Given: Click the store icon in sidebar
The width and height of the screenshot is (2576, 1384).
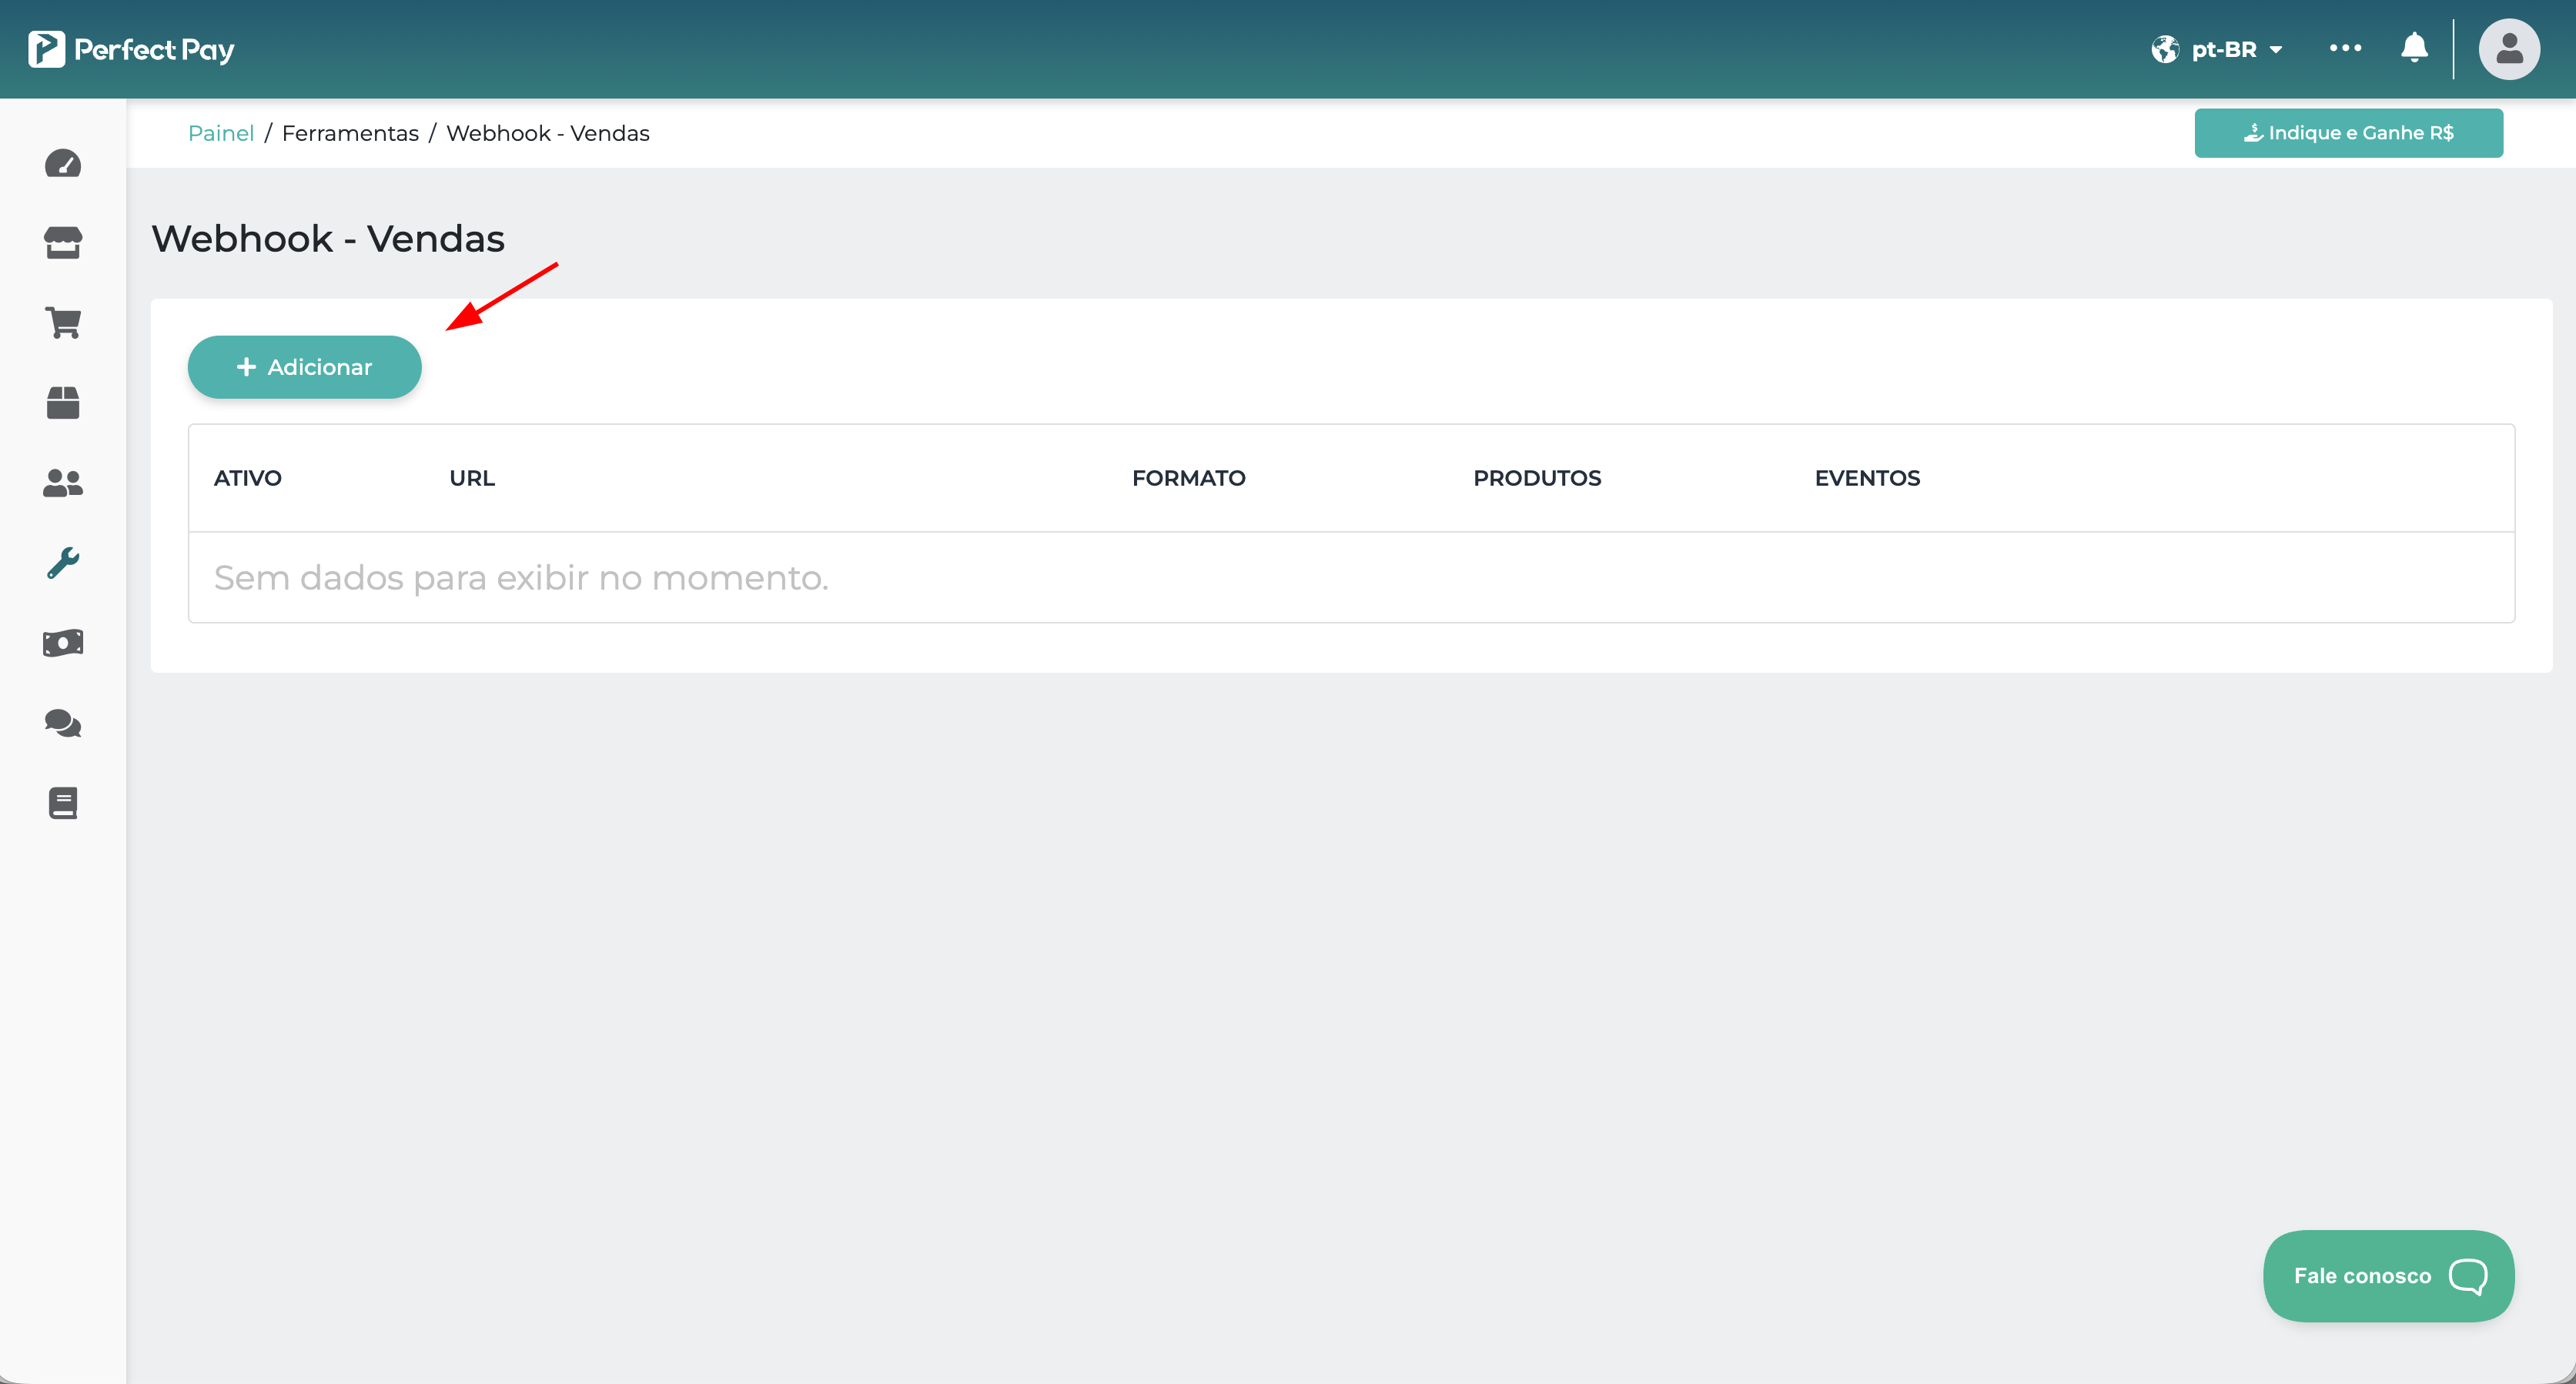Looking at the screenshot, I should [x=63, y=243].
